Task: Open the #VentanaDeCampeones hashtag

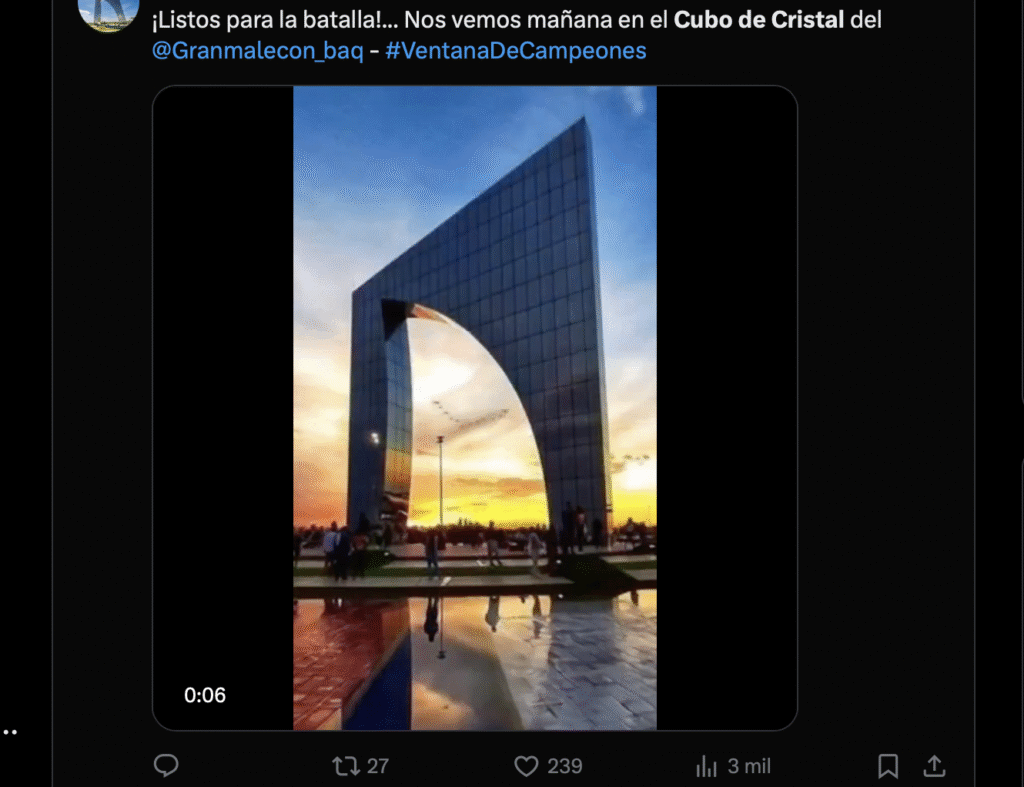Action: tap(515, 50)
